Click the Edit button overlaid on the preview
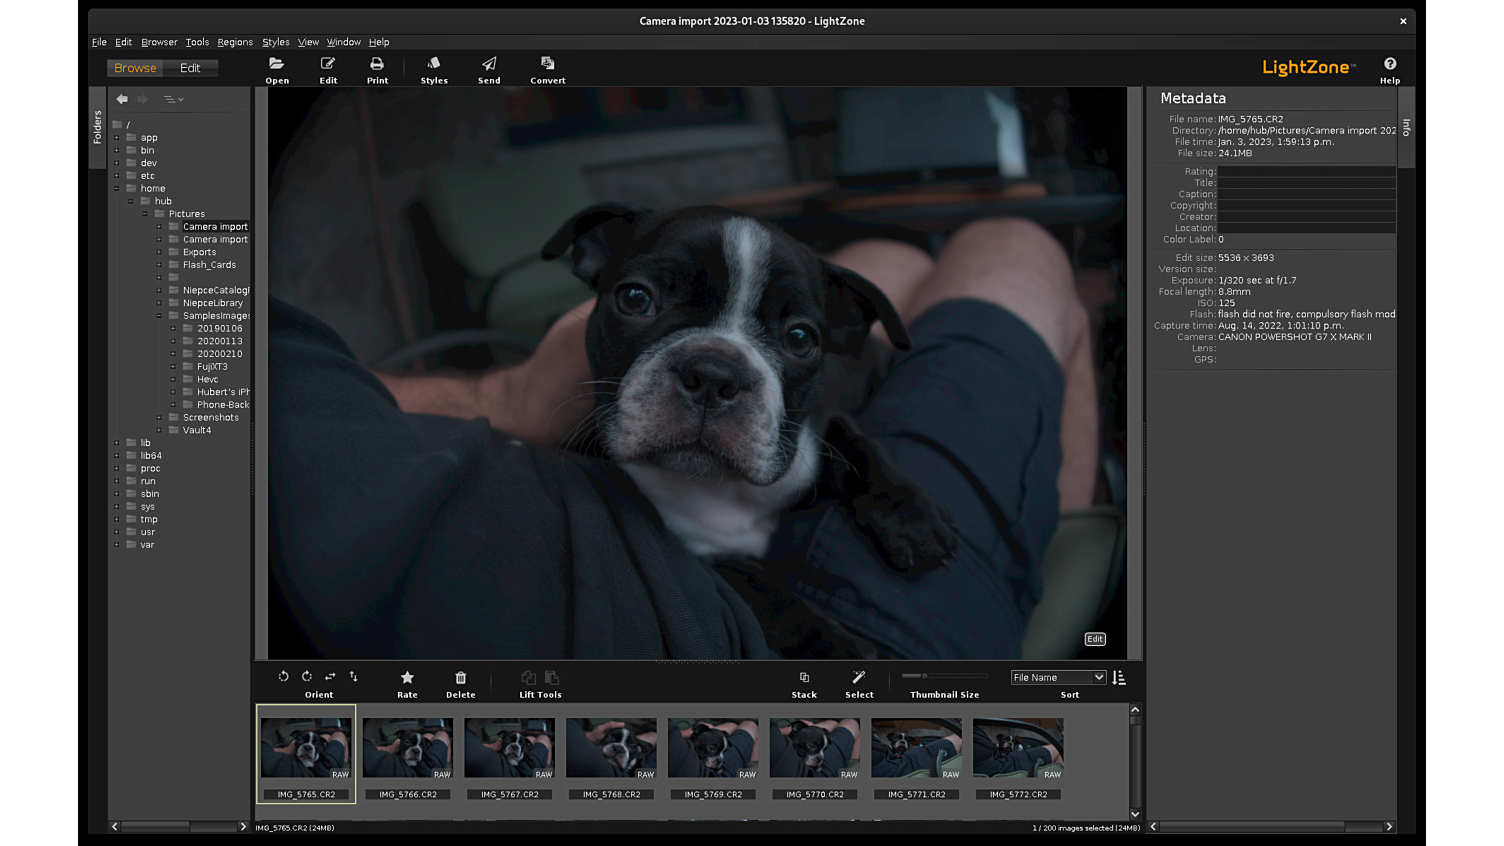1504x846 pixels. pos(1095,639)
